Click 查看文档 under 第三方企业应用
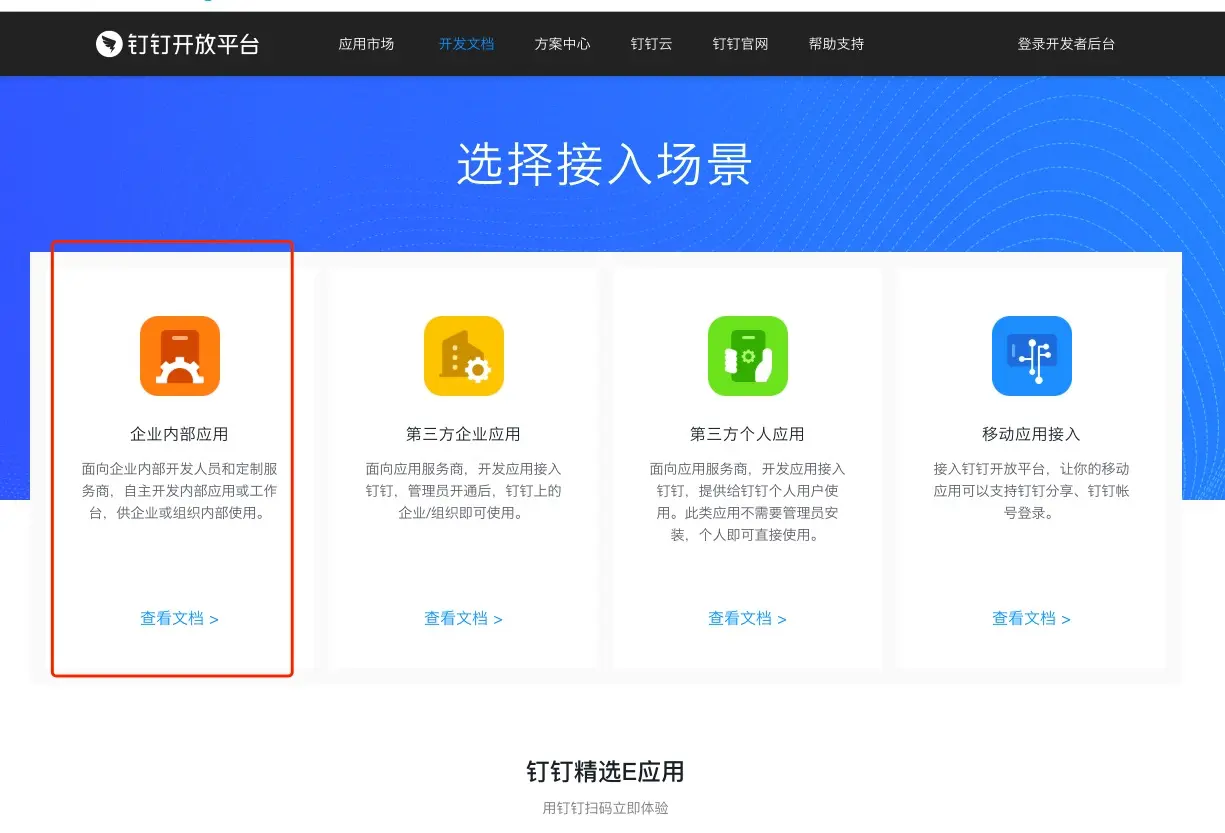 [x=463, y=619]
